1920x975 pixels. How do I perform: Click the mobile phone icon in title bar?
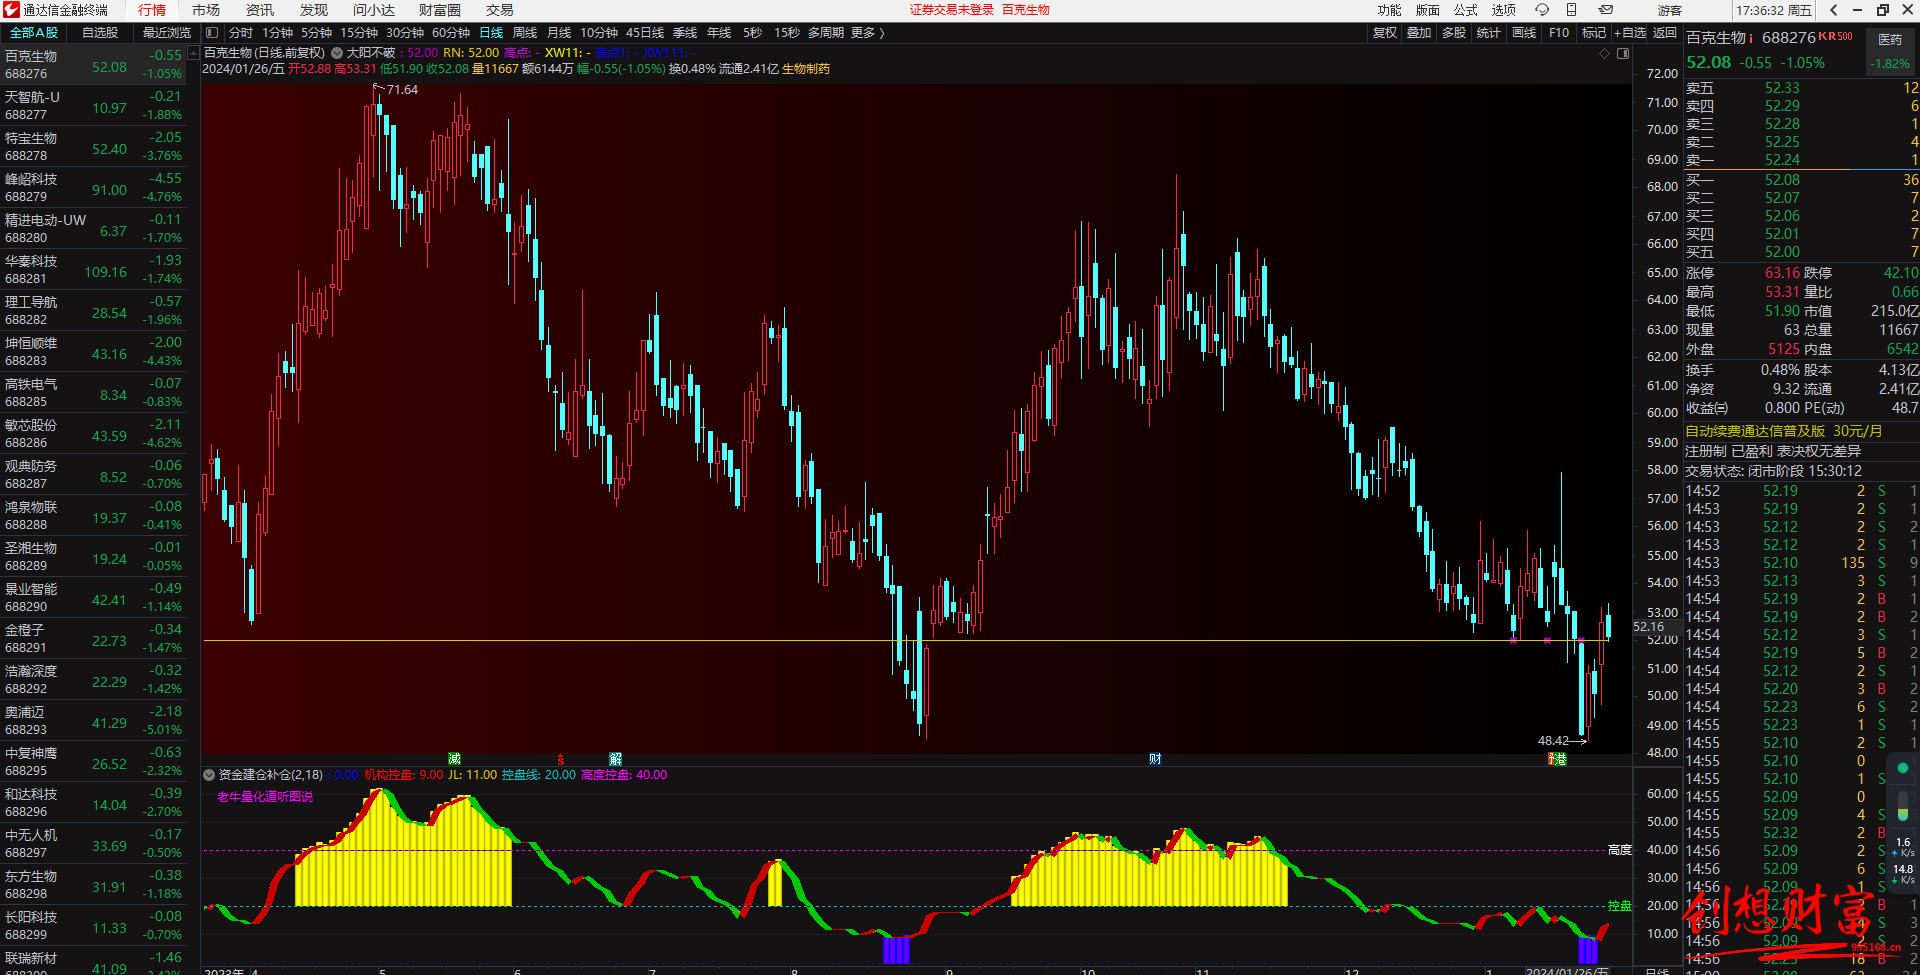(x=1572, y=10)
